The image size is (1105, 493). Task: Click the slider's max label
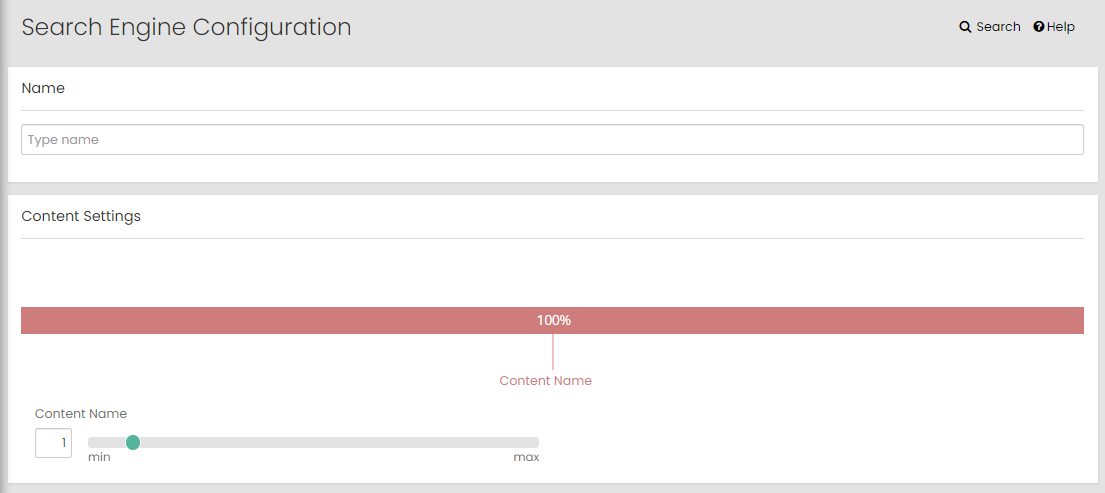coord(526,457)
